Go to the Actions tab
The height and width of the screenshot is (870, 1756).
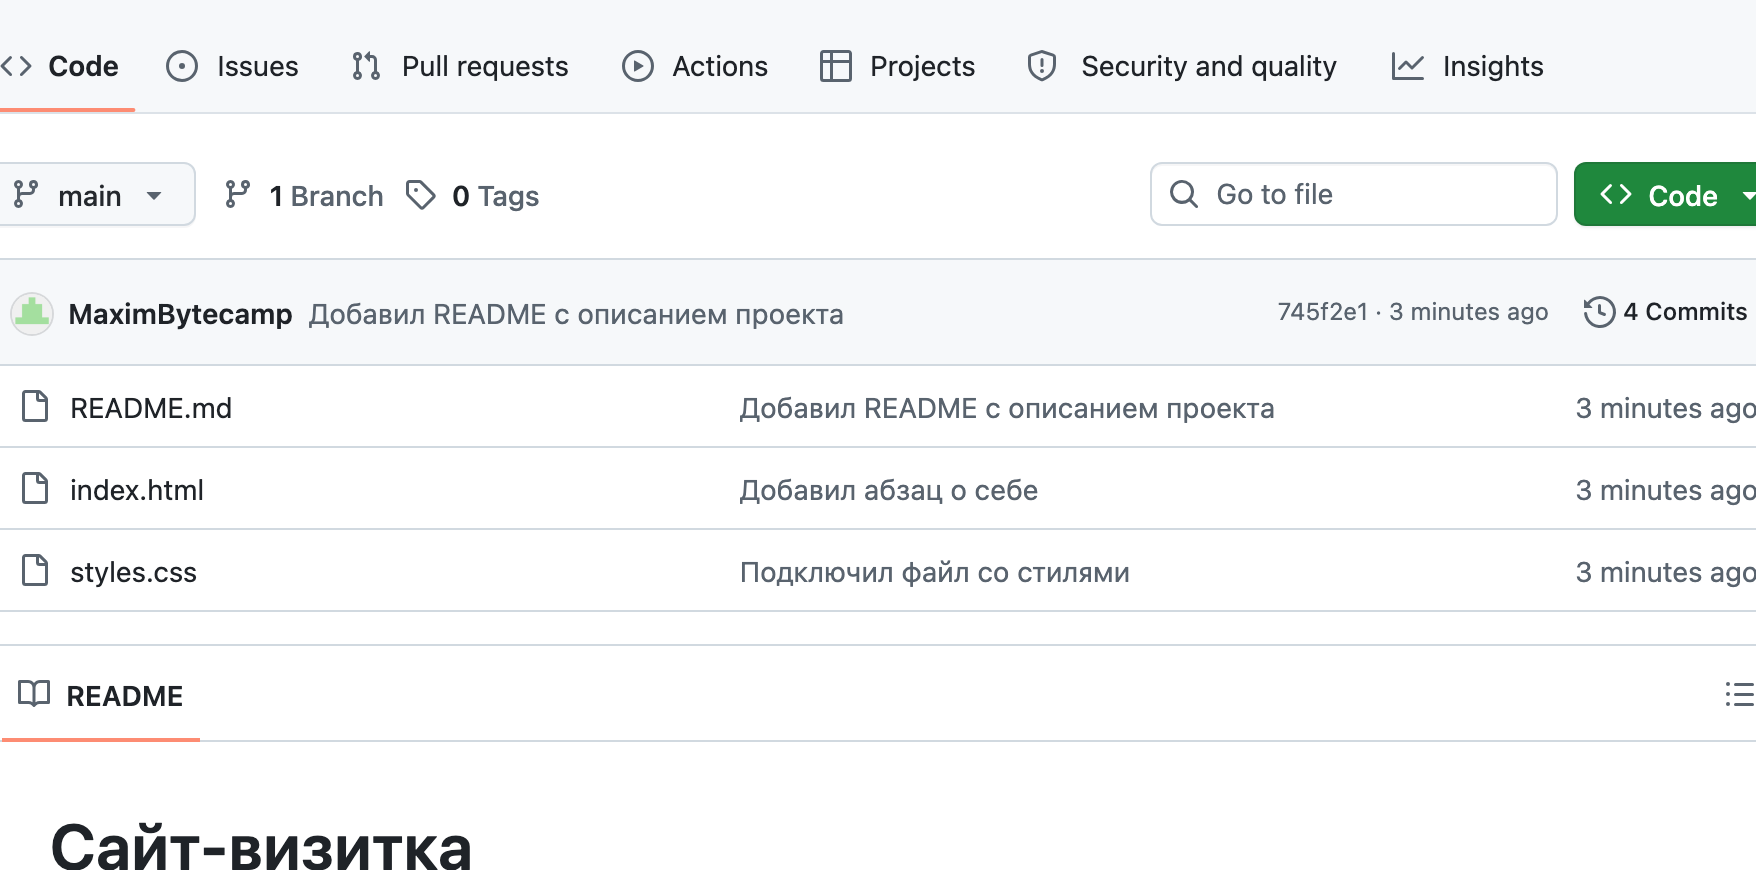695,66
